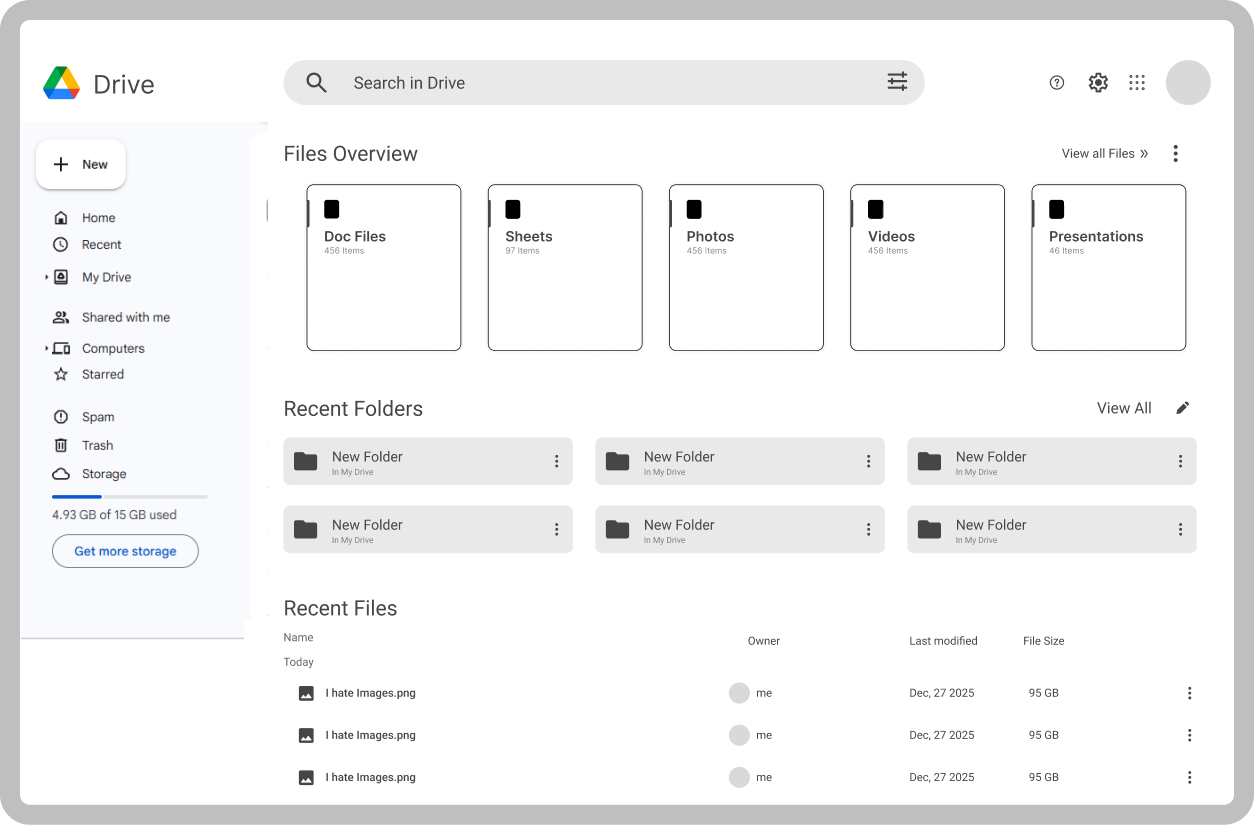
Task: Open the Sheets card
Action: 565,267
